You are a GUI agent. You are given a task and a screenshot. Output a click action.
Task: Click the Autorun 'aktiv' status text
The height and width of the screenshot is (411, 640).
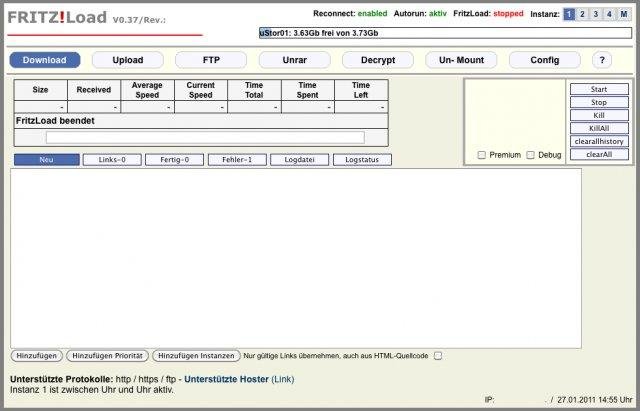click(438, 13)
